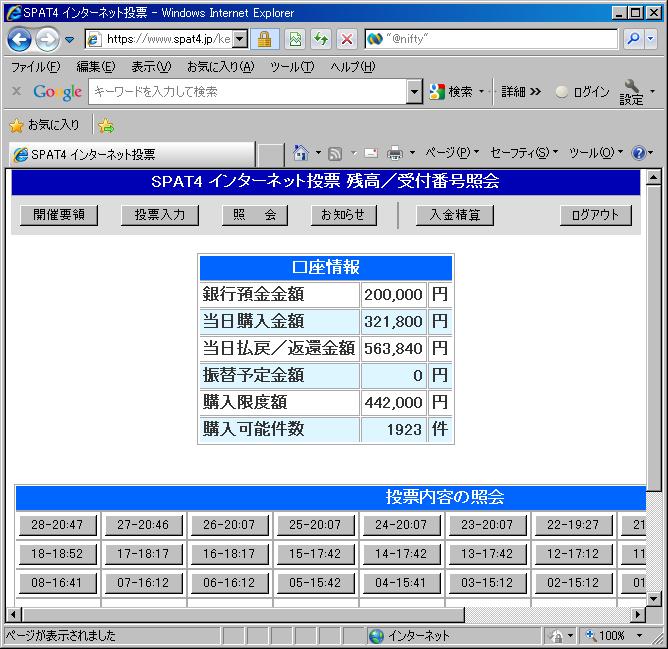Click the Google keyword search field
668x649 pixels.
point(247,92)
